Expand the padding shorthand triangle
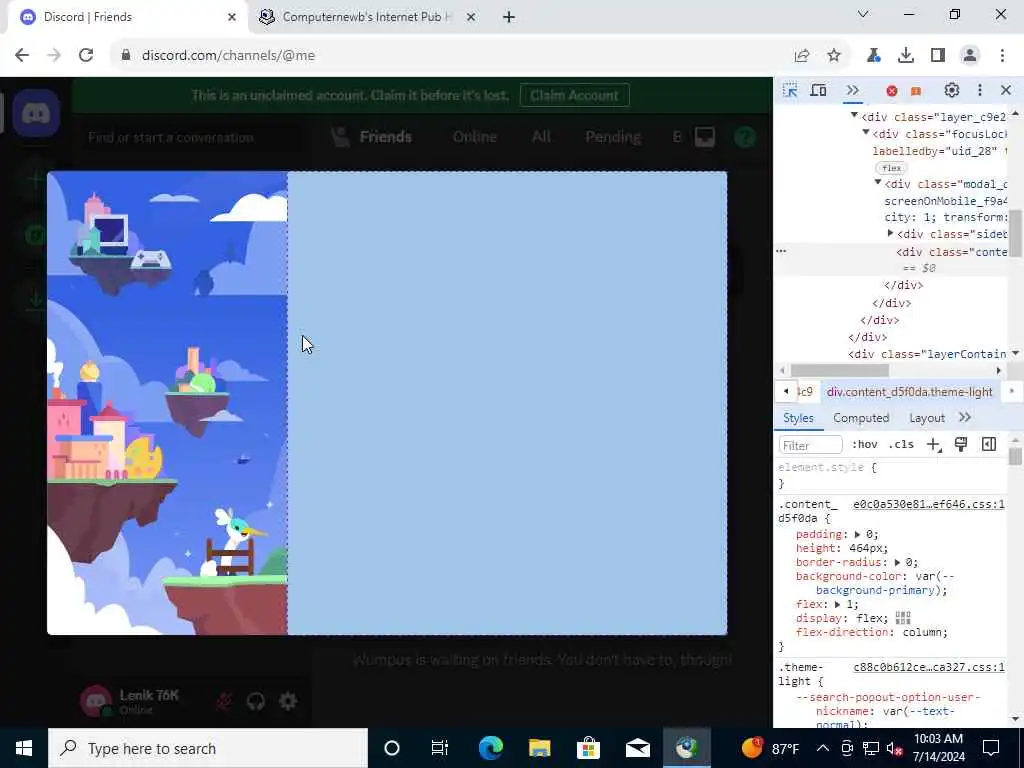The height and width of the screenshot is (768, 1024). (x=857, y=535)
